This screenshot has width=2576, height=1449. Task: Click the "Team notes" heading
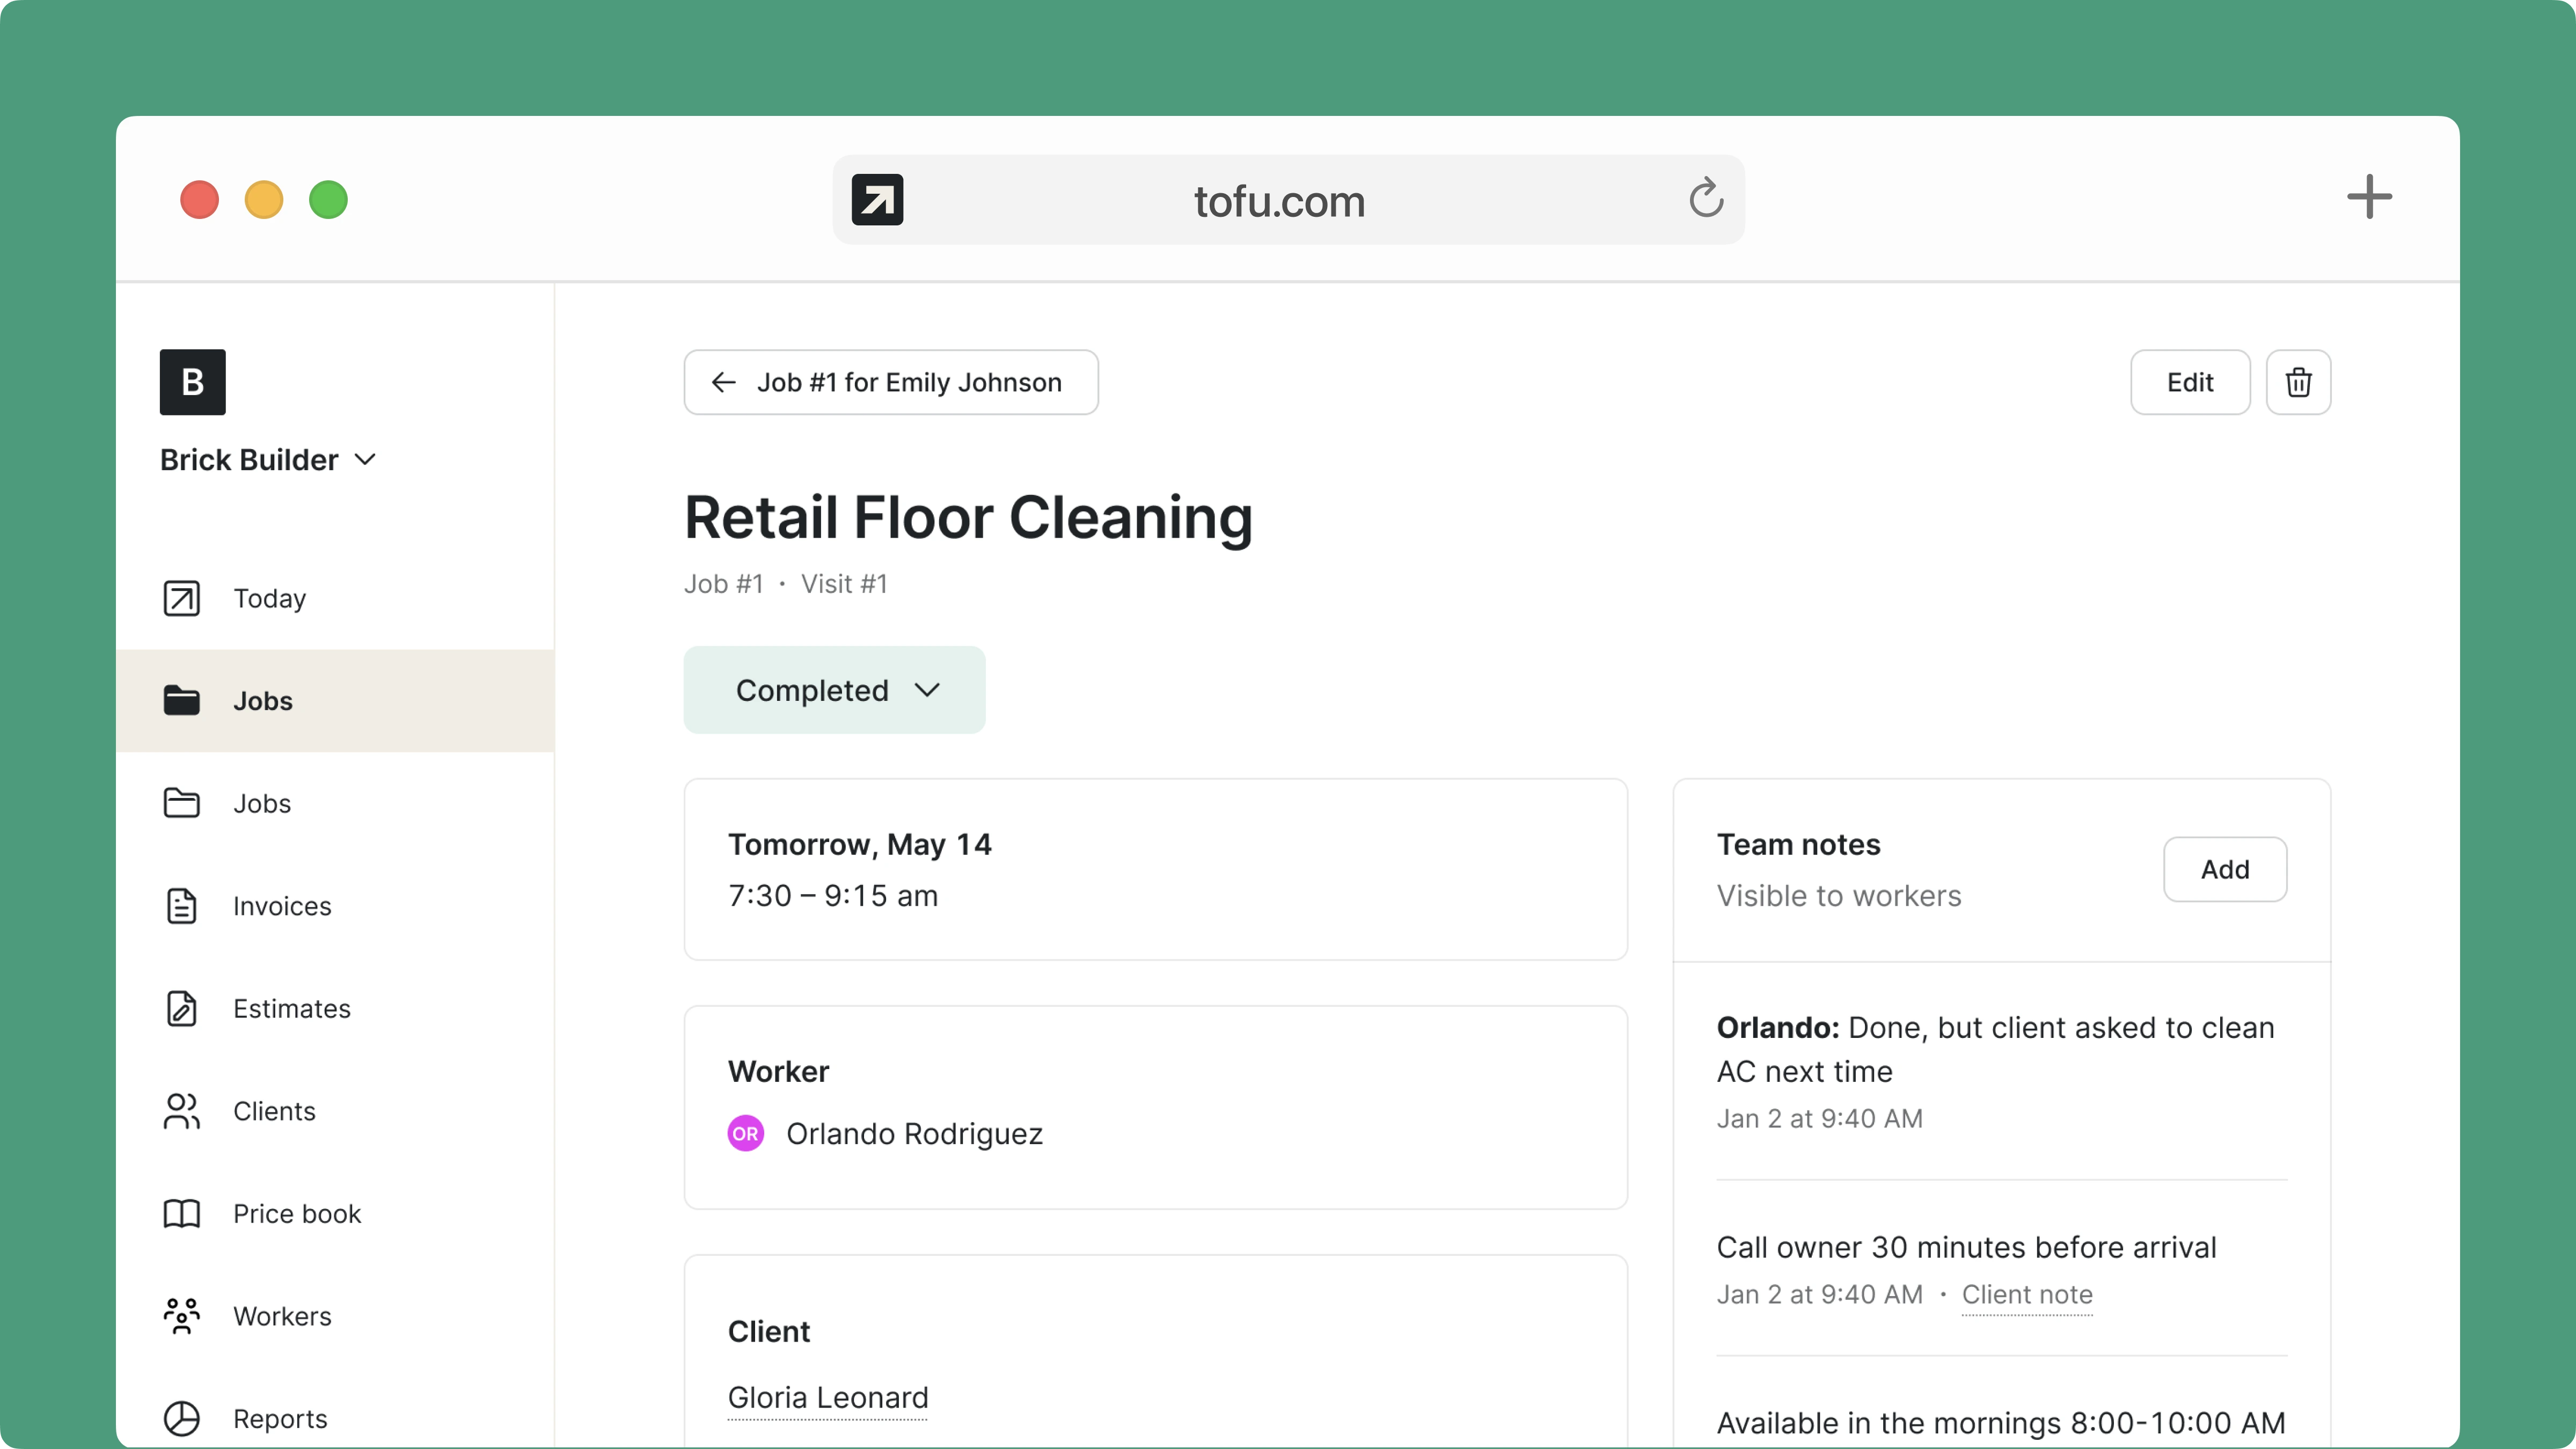(x=1798, y=845)
